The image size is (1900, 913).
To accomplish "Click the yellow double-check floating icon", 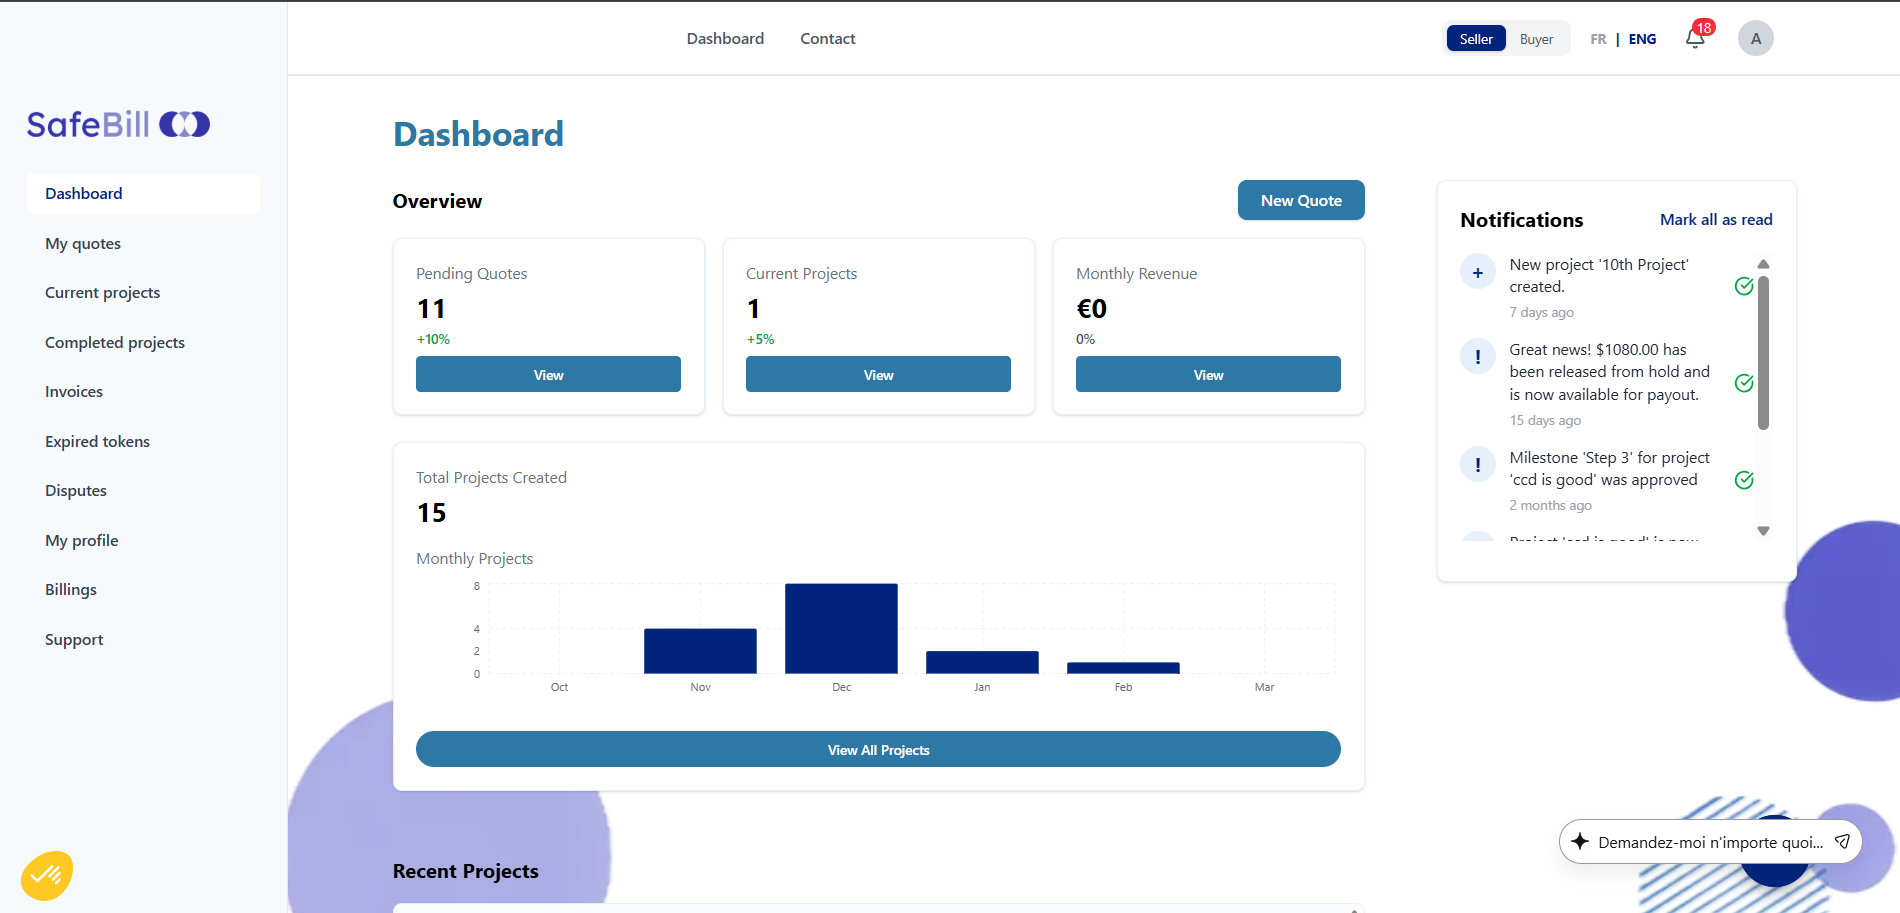I will 47,876.
